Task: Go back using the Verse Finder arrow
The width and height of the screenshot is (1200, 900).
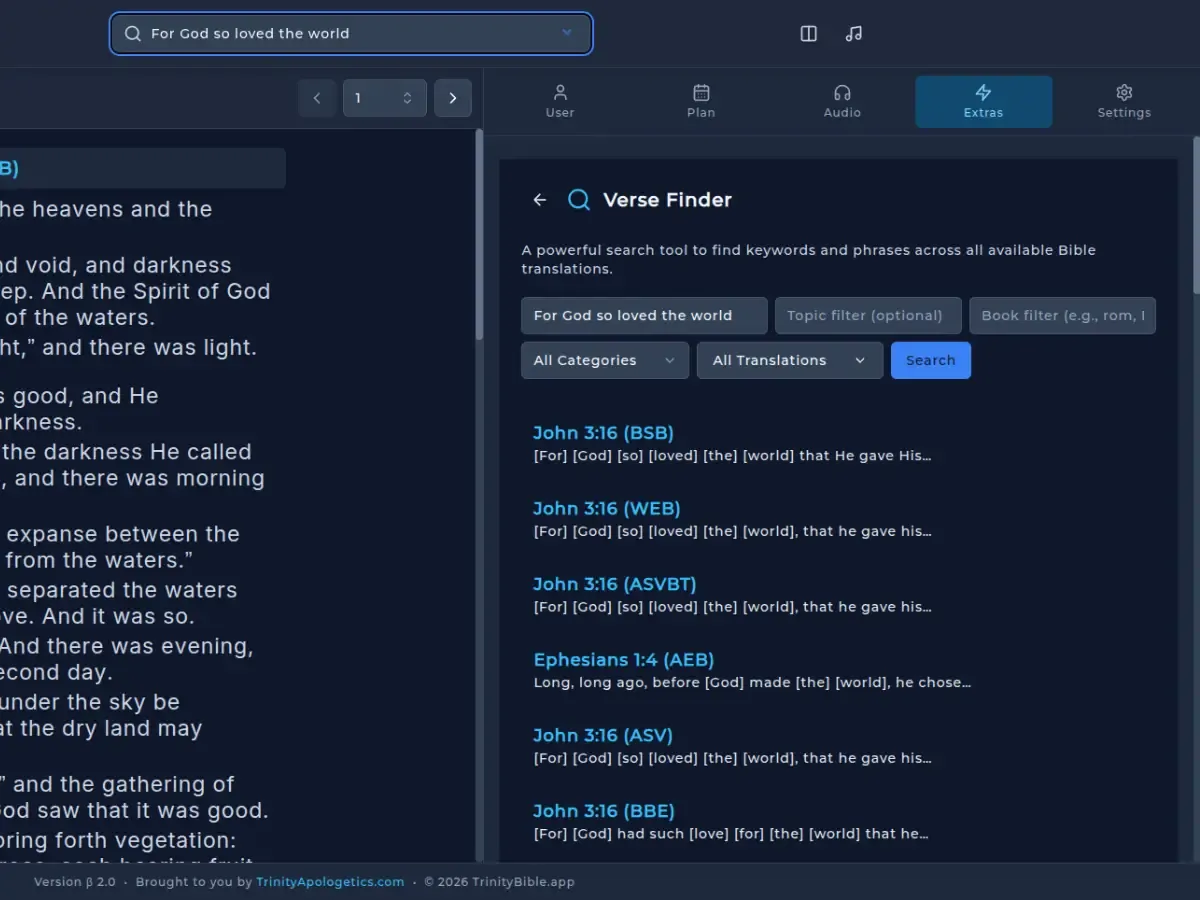Action: tap(540, 200)
